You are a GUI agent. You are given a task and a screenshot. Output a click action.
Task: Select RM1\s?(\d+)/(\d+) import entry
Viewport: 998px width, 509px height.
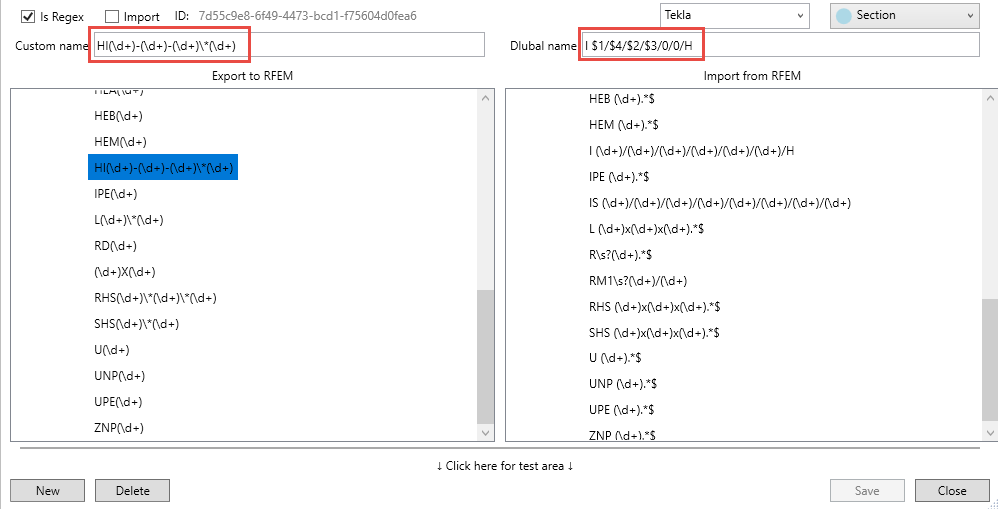coord(638,281)
